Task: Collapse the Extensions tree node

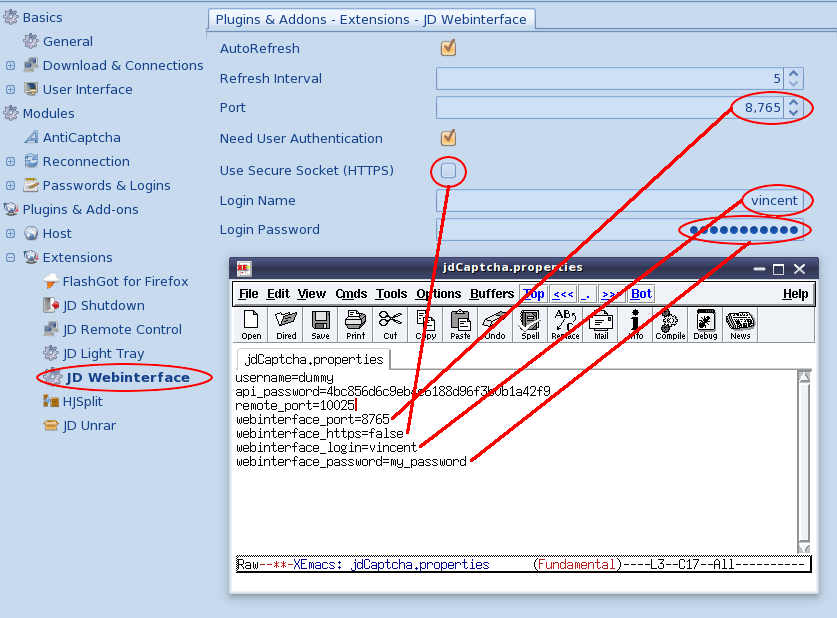Action: [10, 257]
